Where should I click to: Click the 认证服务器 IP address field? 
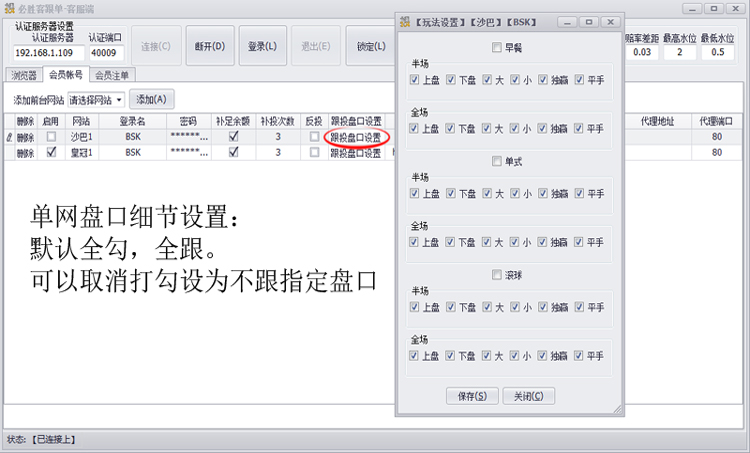pyautogui.click(x=49, y=53)
